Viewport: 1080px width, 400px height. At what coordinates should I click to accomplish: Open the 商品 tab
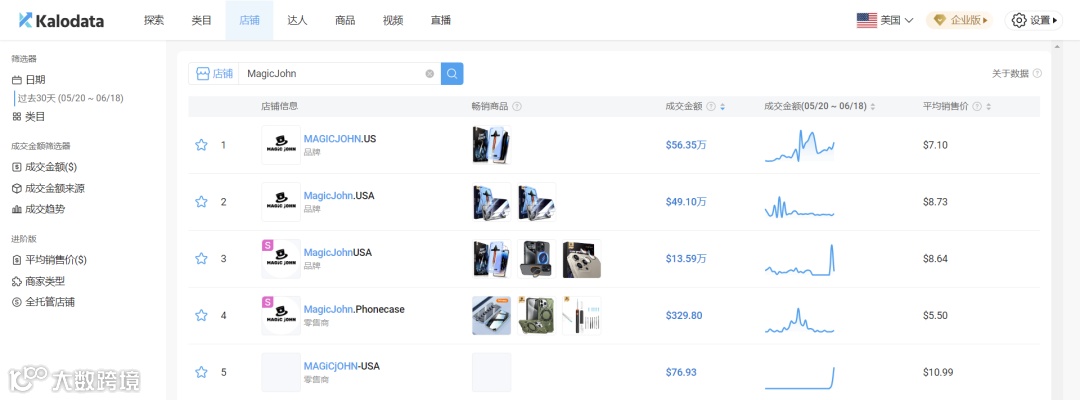tap(345, 20)
